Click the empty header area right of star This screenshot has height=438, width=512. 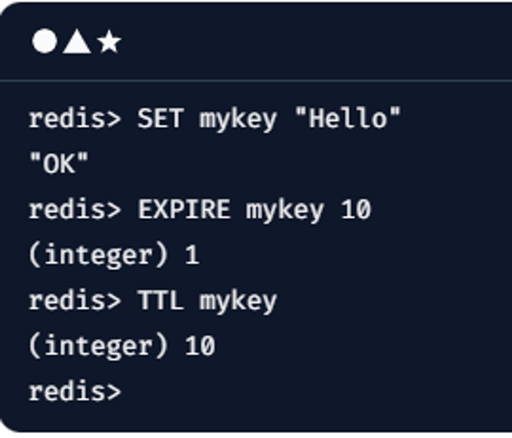click(317, 41)
